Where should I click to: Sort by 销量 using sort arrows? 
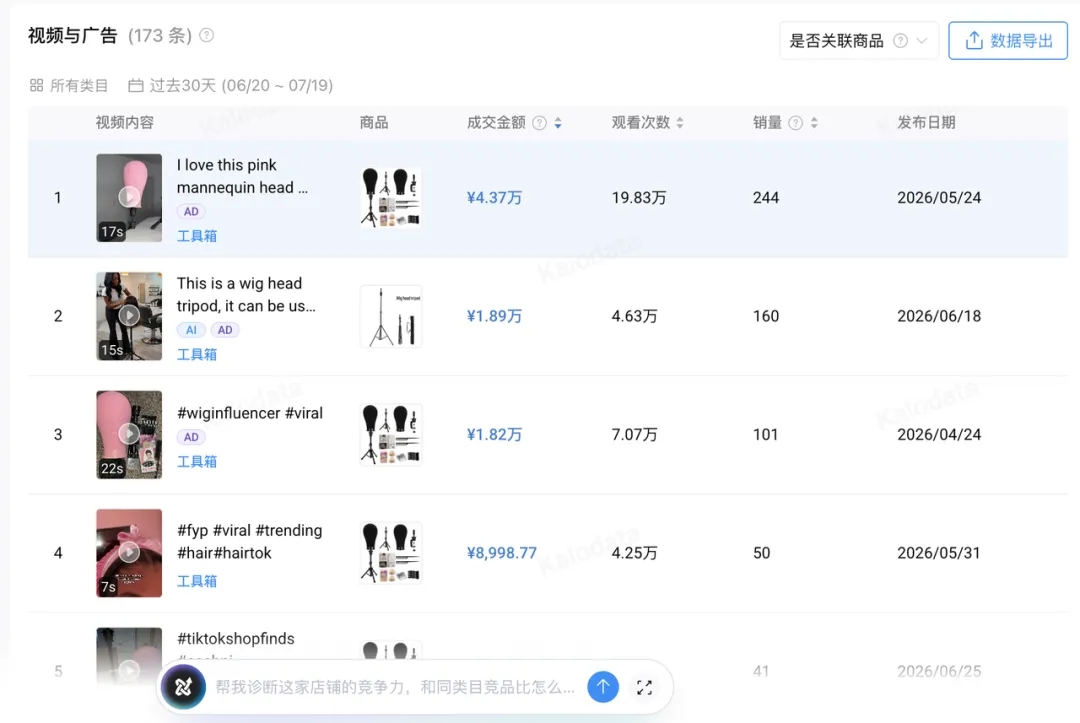[814, 123]
